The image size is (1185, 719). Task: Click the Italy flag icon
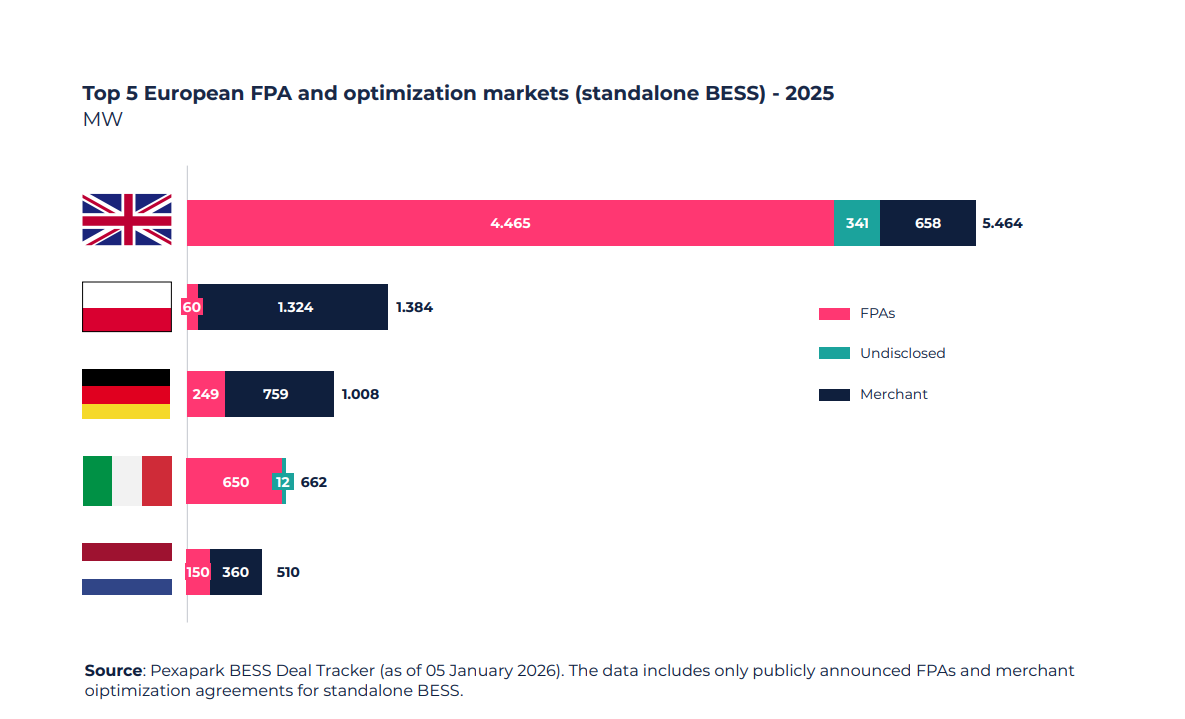pyautogui.click(x=127, y=480)
